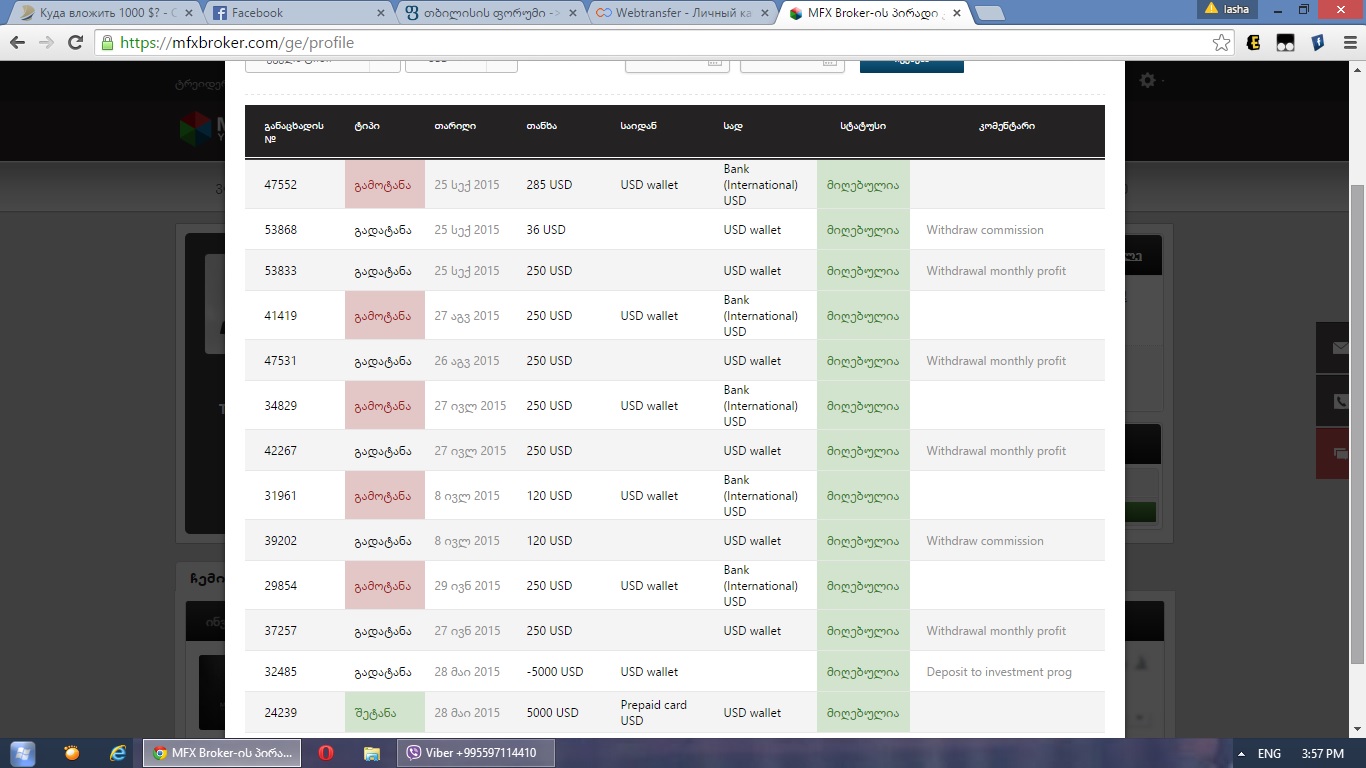Click the კომენტარი column header
The height and width of the screenshot is (768, 1366).
click(1007, 126)
